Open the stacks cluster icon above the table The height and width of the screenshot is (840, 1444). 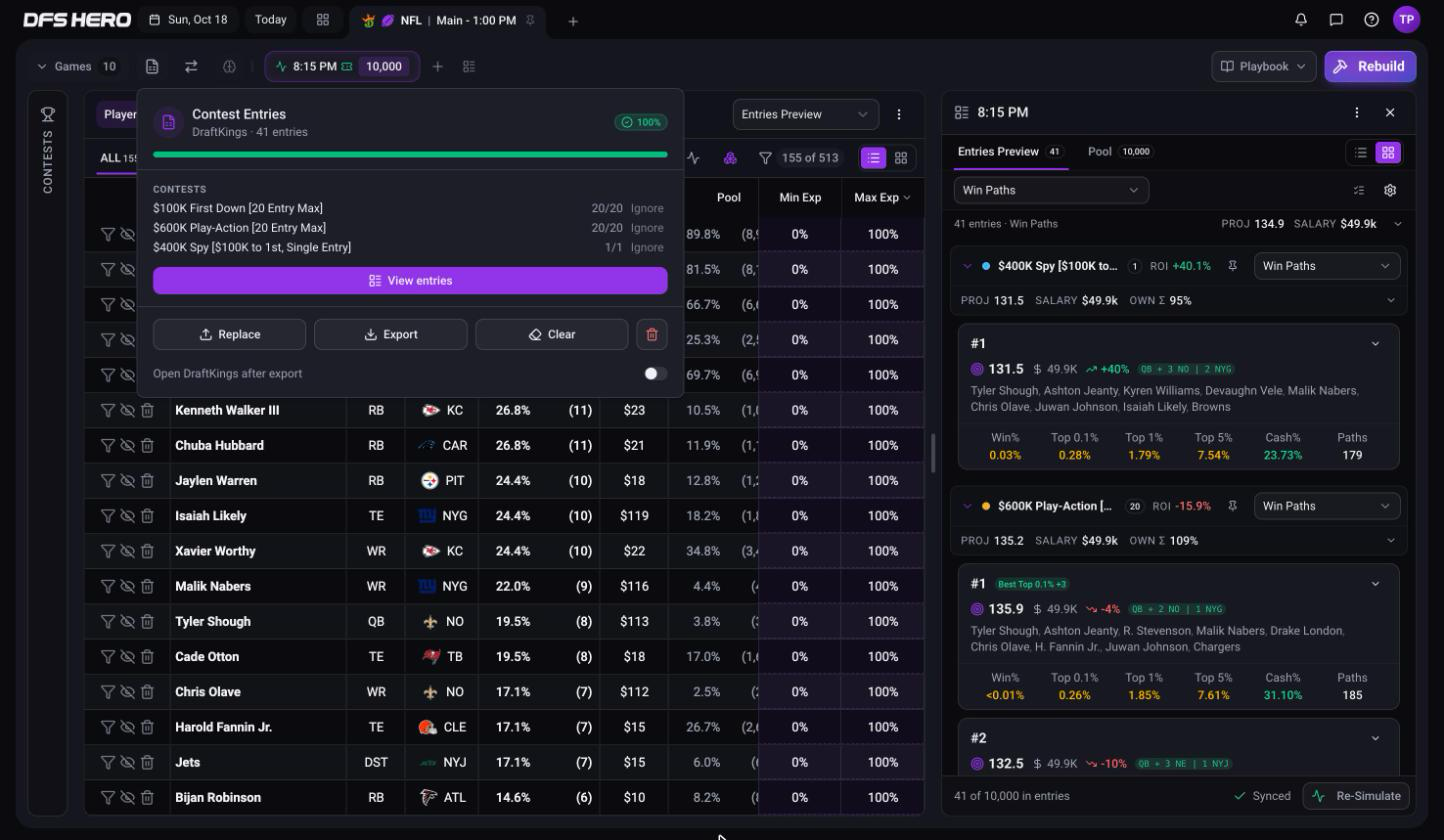click(730, 158)
